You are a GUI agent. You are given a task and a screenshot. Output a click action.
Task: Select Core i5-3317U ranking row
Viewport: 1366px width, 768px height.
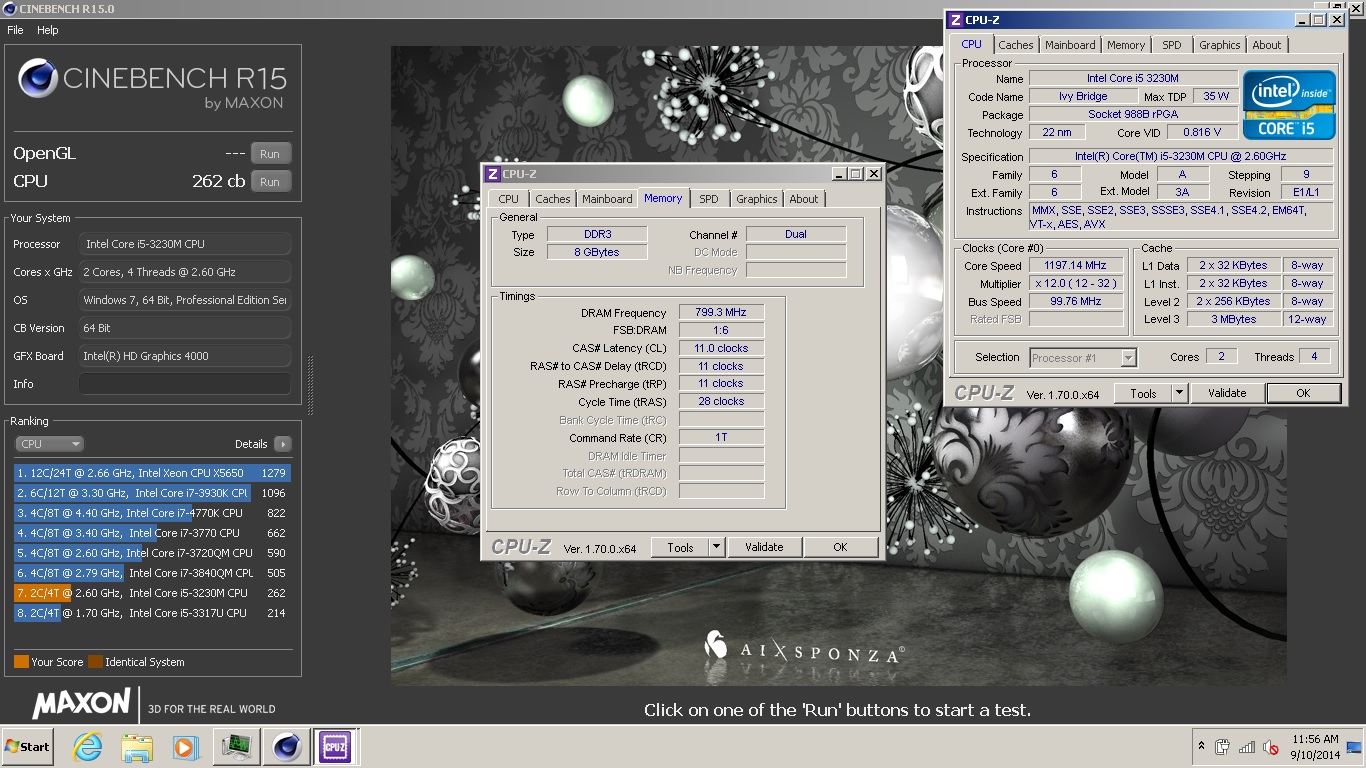click(152, 613)
